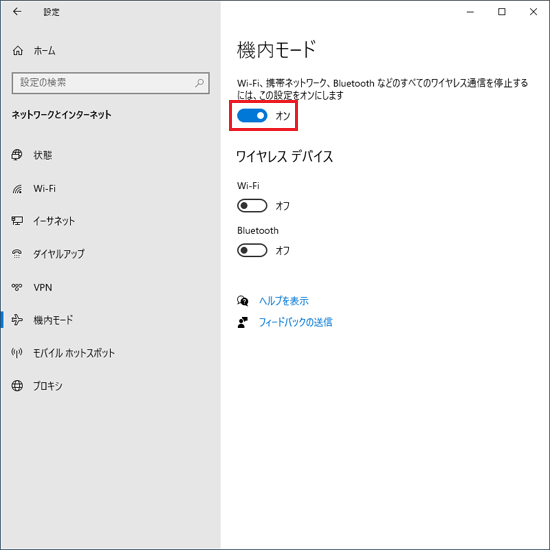The height and width of the screenshot is (550, 550).
Task: Enable the Wi-Fi wireless device toggle
Action: coord(252,206)
